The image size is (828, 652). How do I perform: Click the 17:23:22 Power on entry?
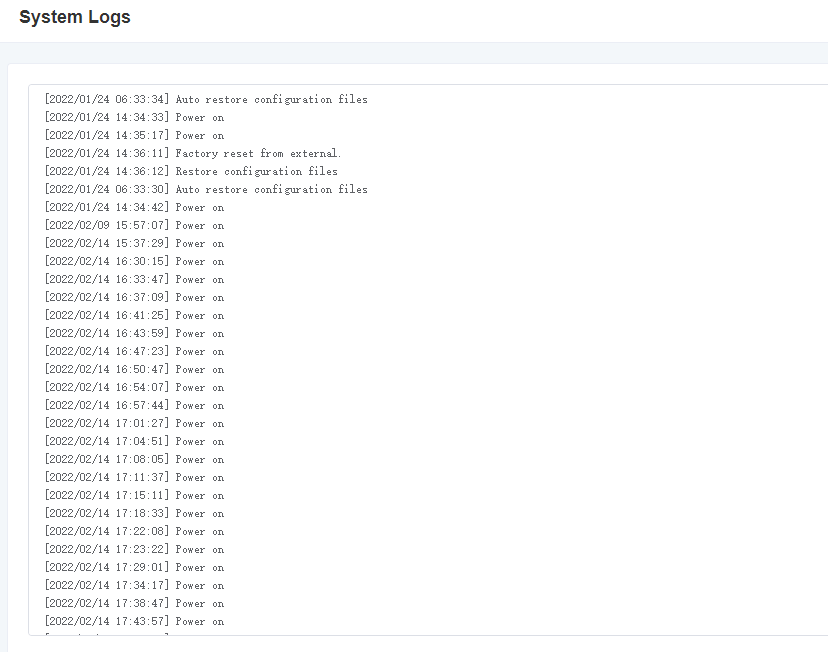point(134,549)
